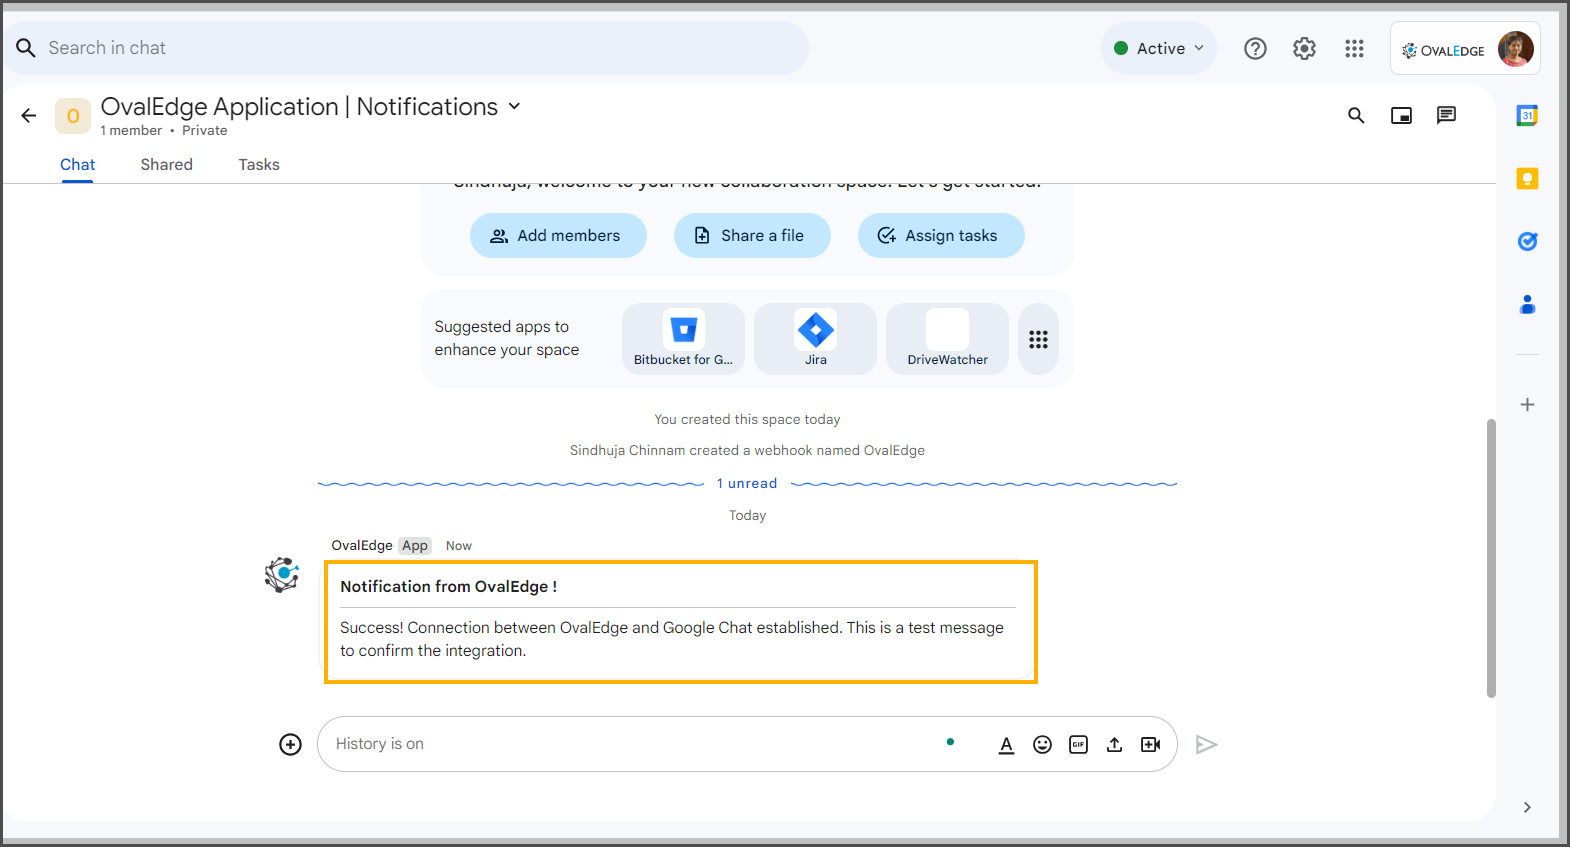This screenshot has width=1570, height=847.
Task: Open the space avatar icon
Action: tap(73, 116)
